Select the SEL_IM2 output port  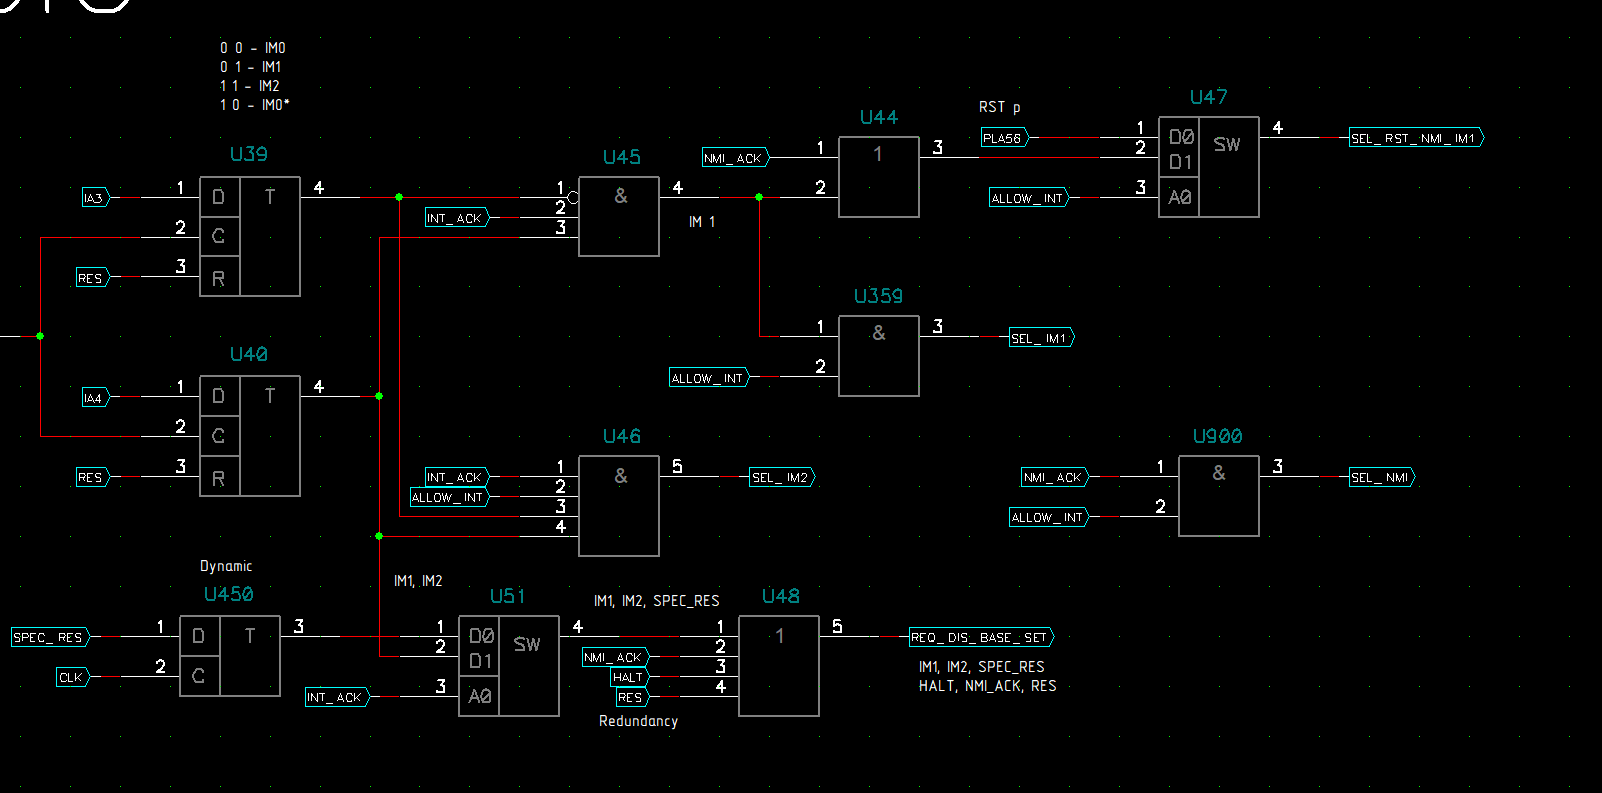click(782, 478)
